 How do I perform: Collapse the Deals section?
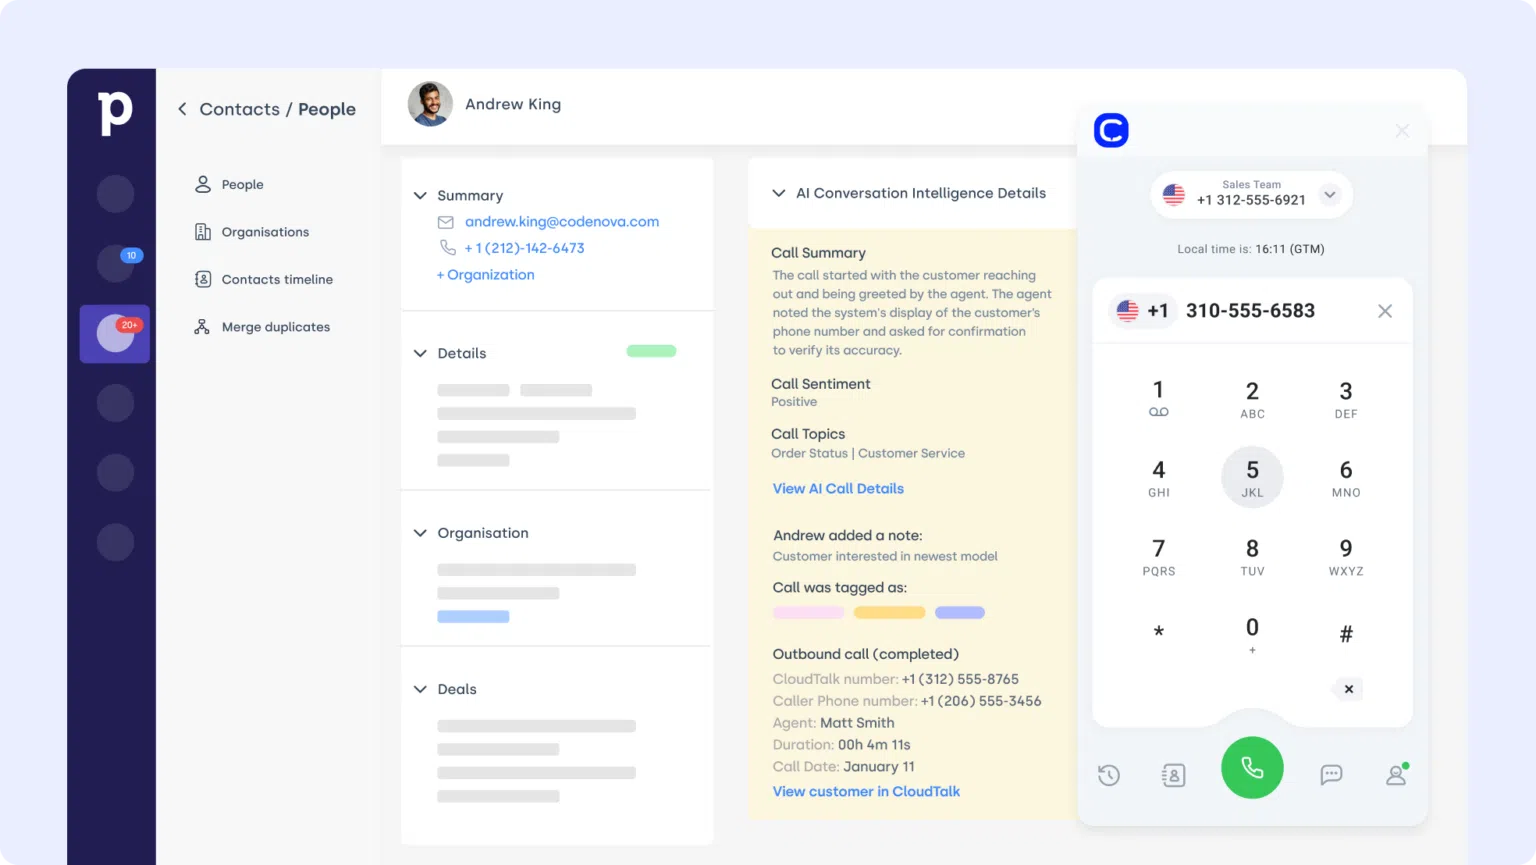click(x=420, y=689)
